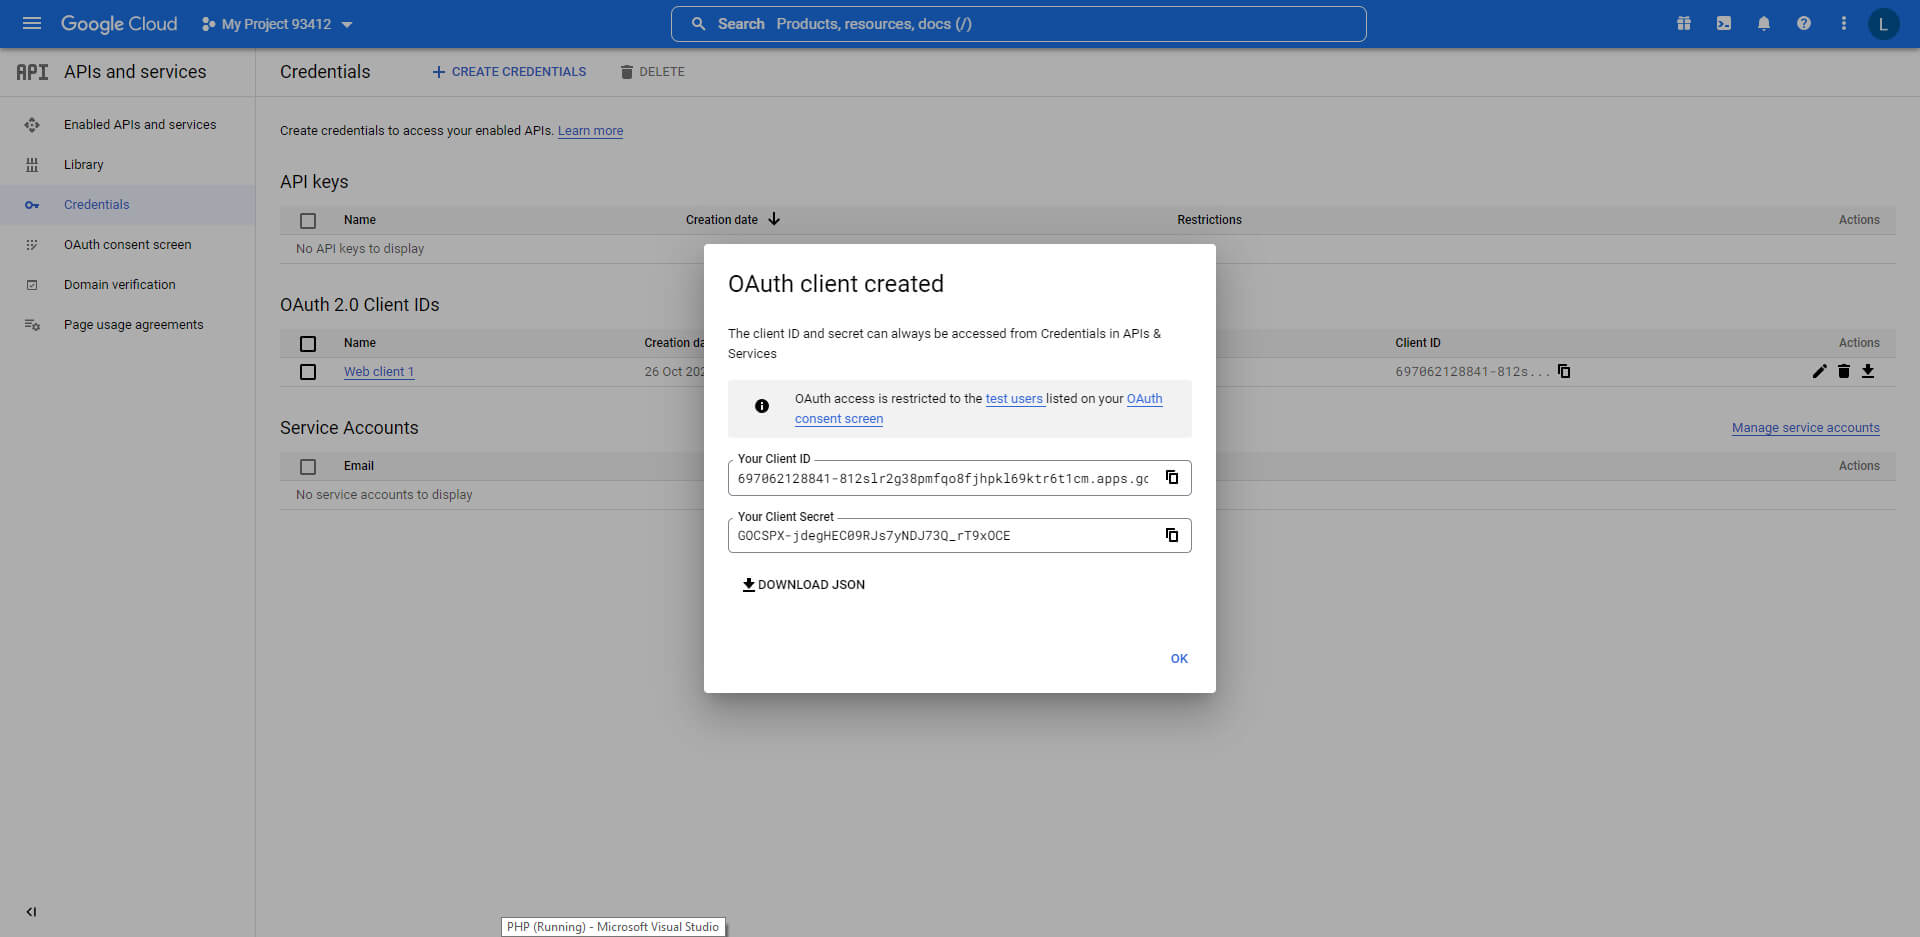Image resolution: width=1920 pixels, height=937 pixels.
Task: Collapse the left navigation panel
Action: 31,912
